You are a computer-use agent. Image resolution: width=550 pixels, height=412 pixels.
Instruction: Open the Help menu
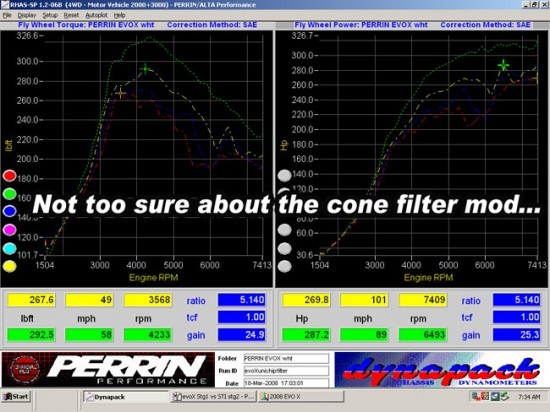tap(119, 15)
